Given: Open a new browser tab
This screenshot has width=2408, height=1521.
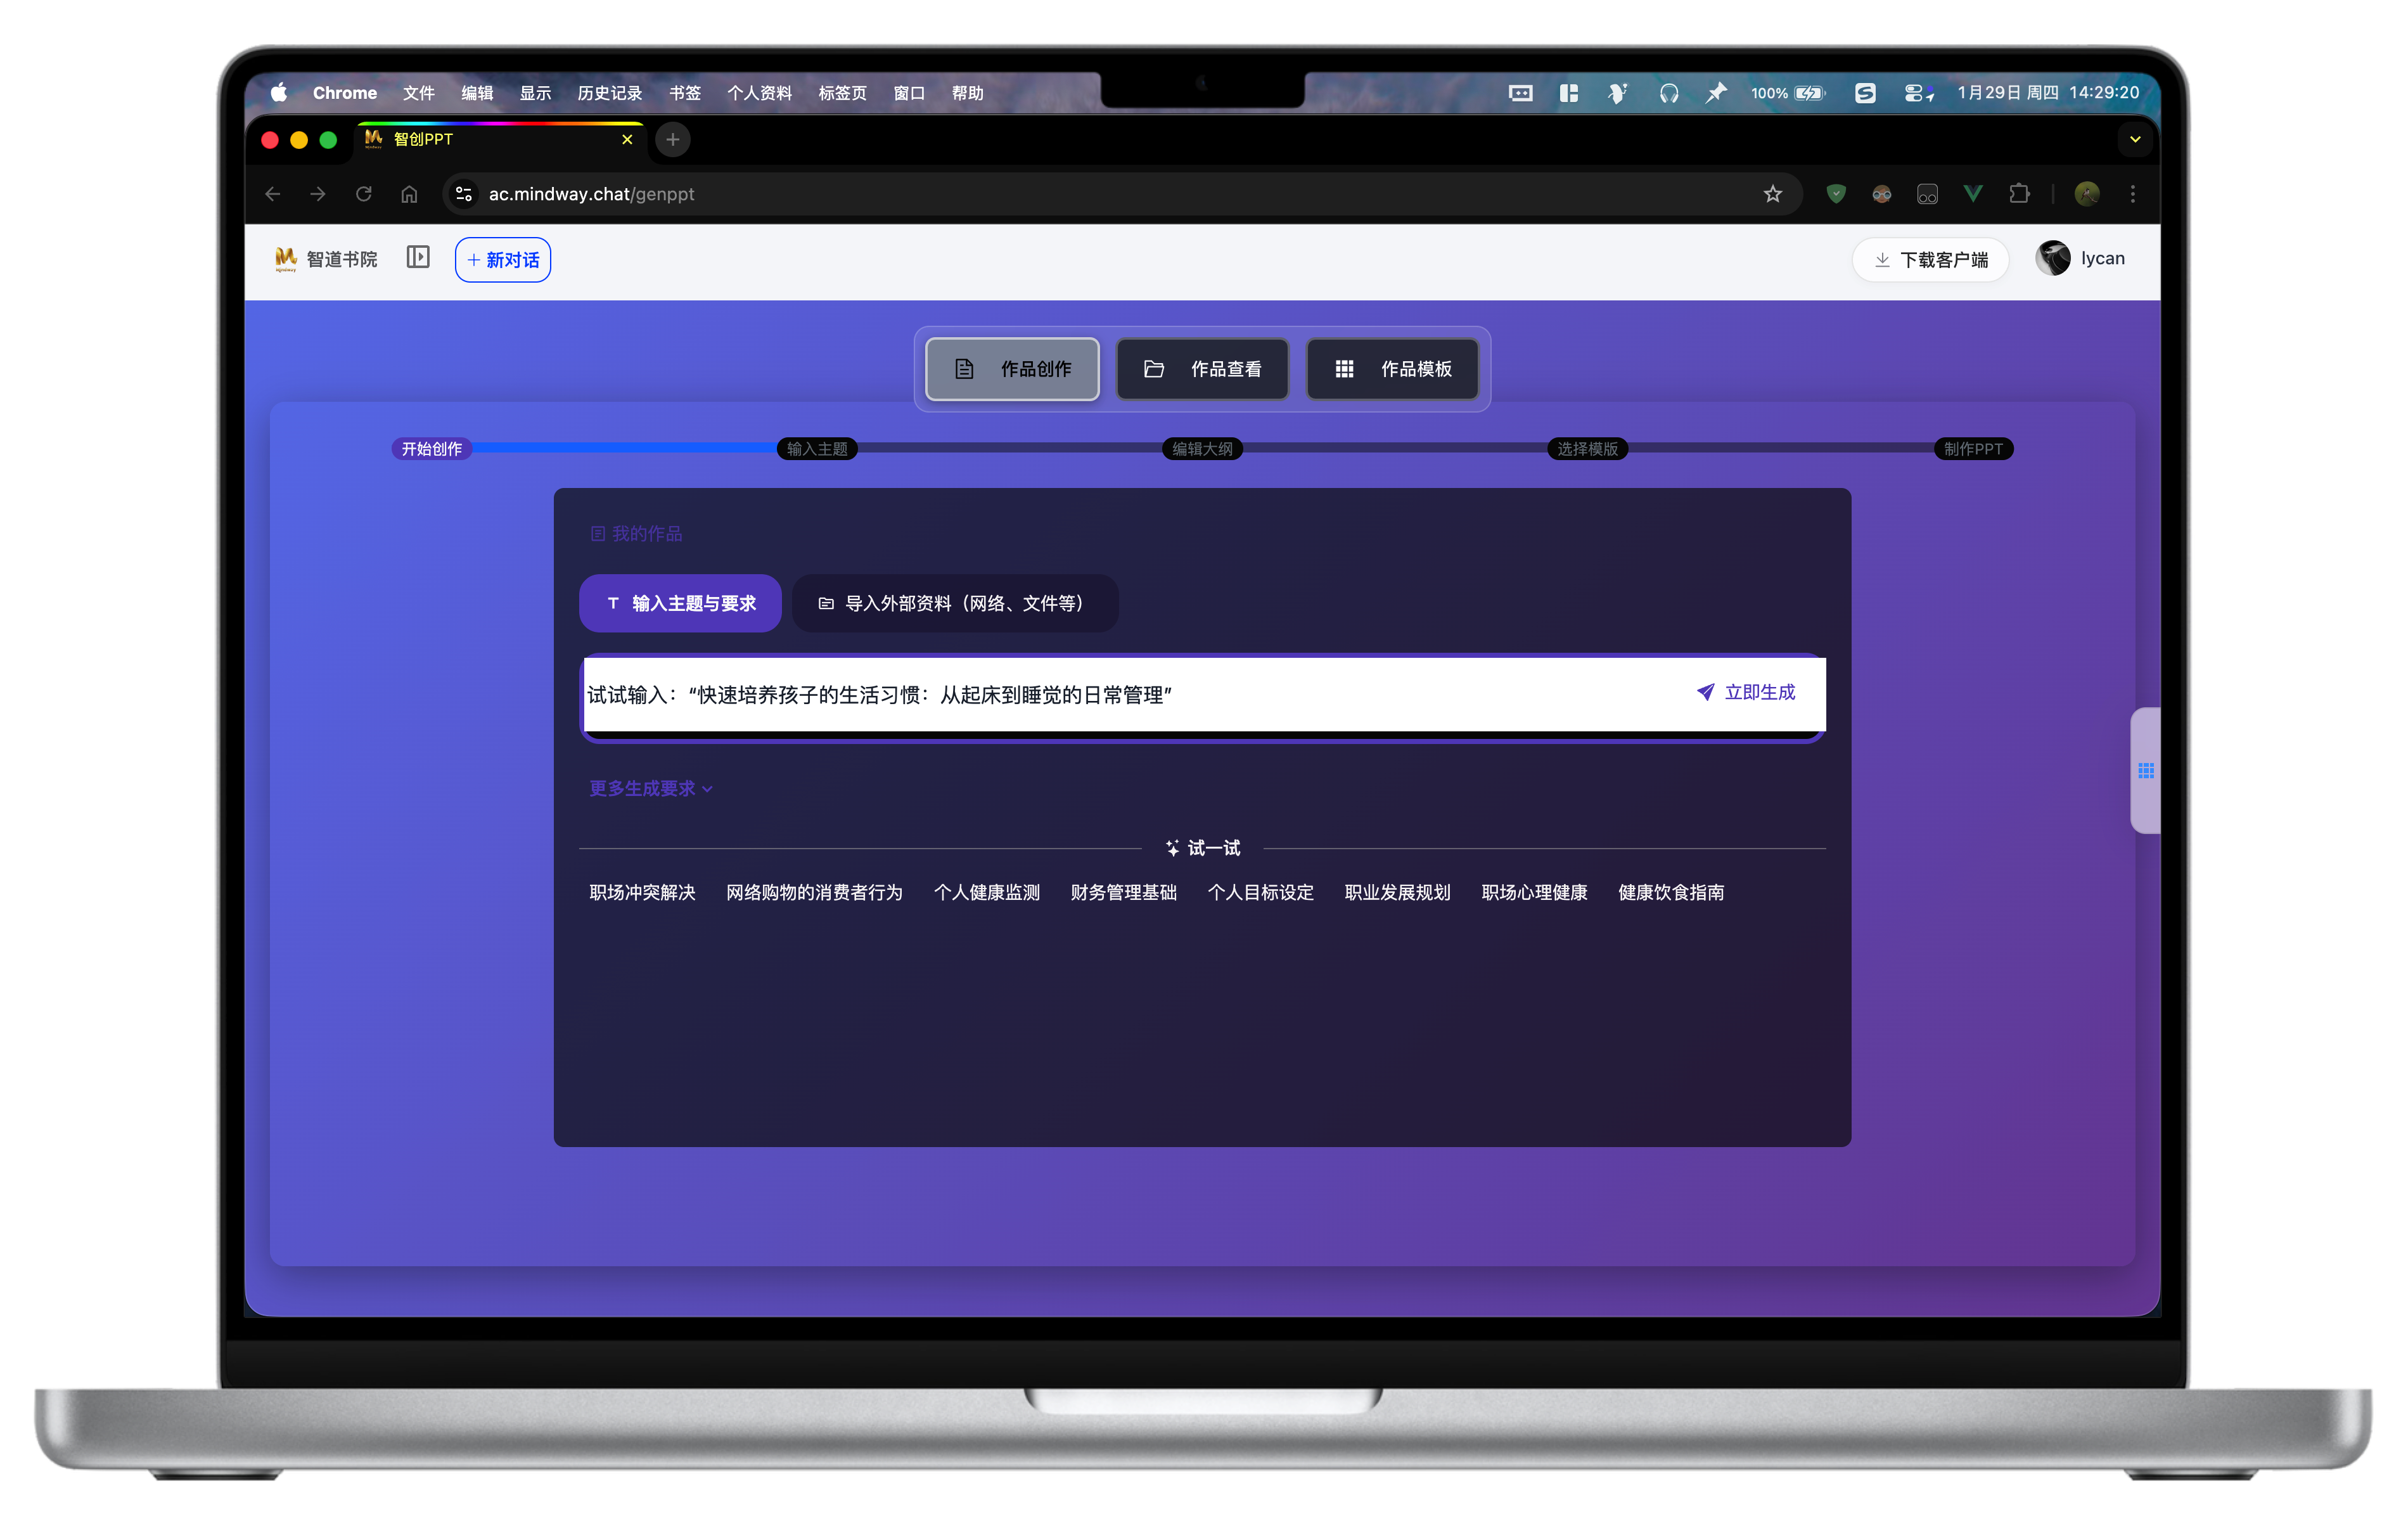Looking at the screenshot, I should click(x=673, y=140).
